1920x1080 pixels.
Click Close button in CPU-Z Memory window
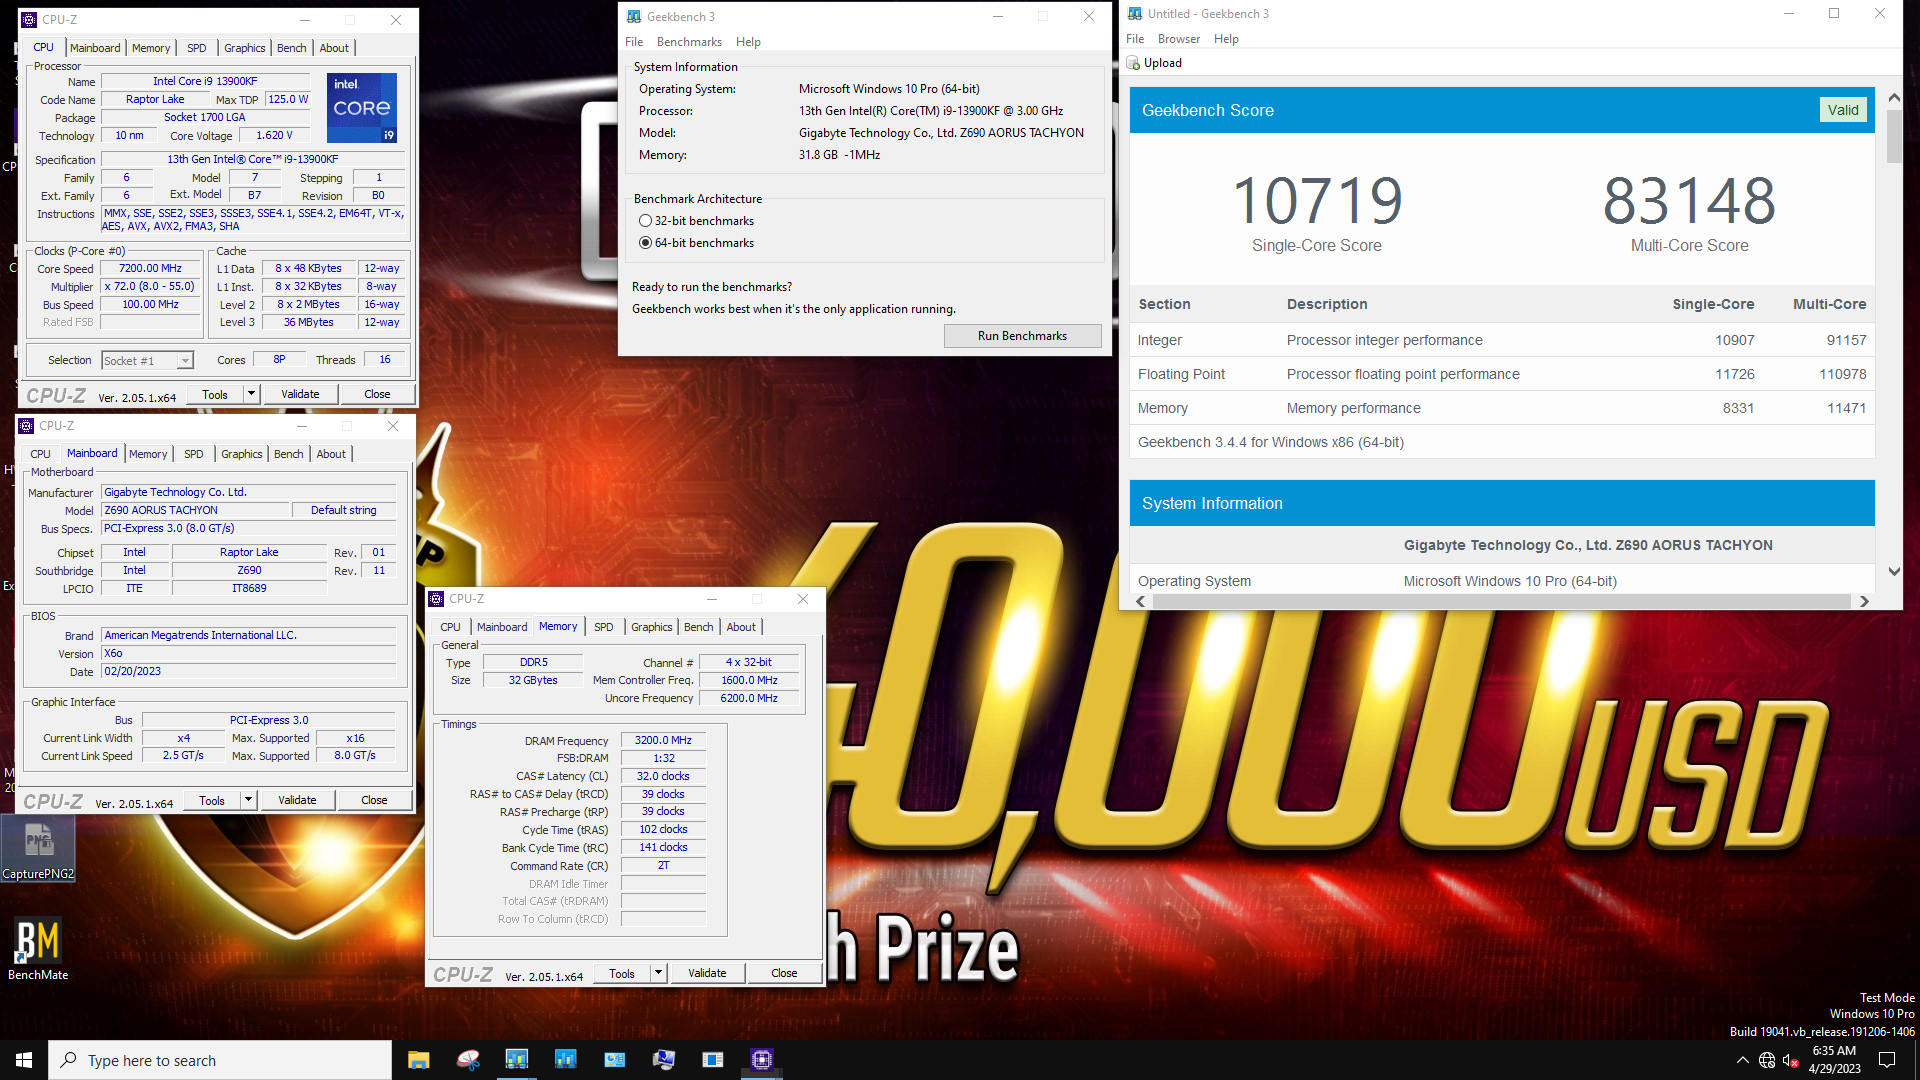(784, 973)
